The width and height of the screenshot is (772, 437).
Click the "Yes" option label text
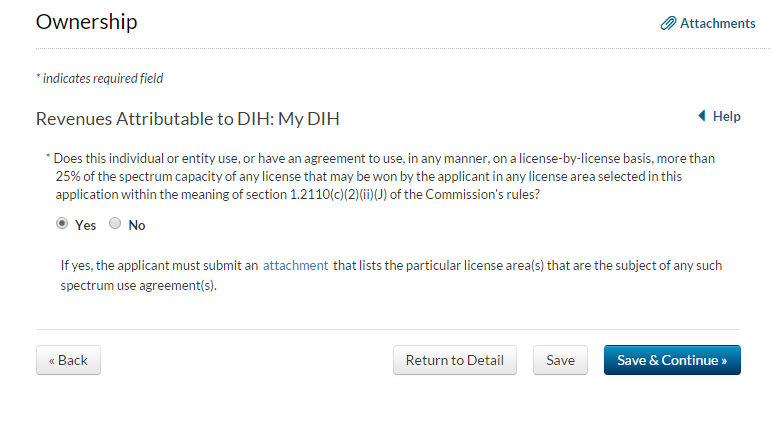pyautogui.click(x=86, y=225)
